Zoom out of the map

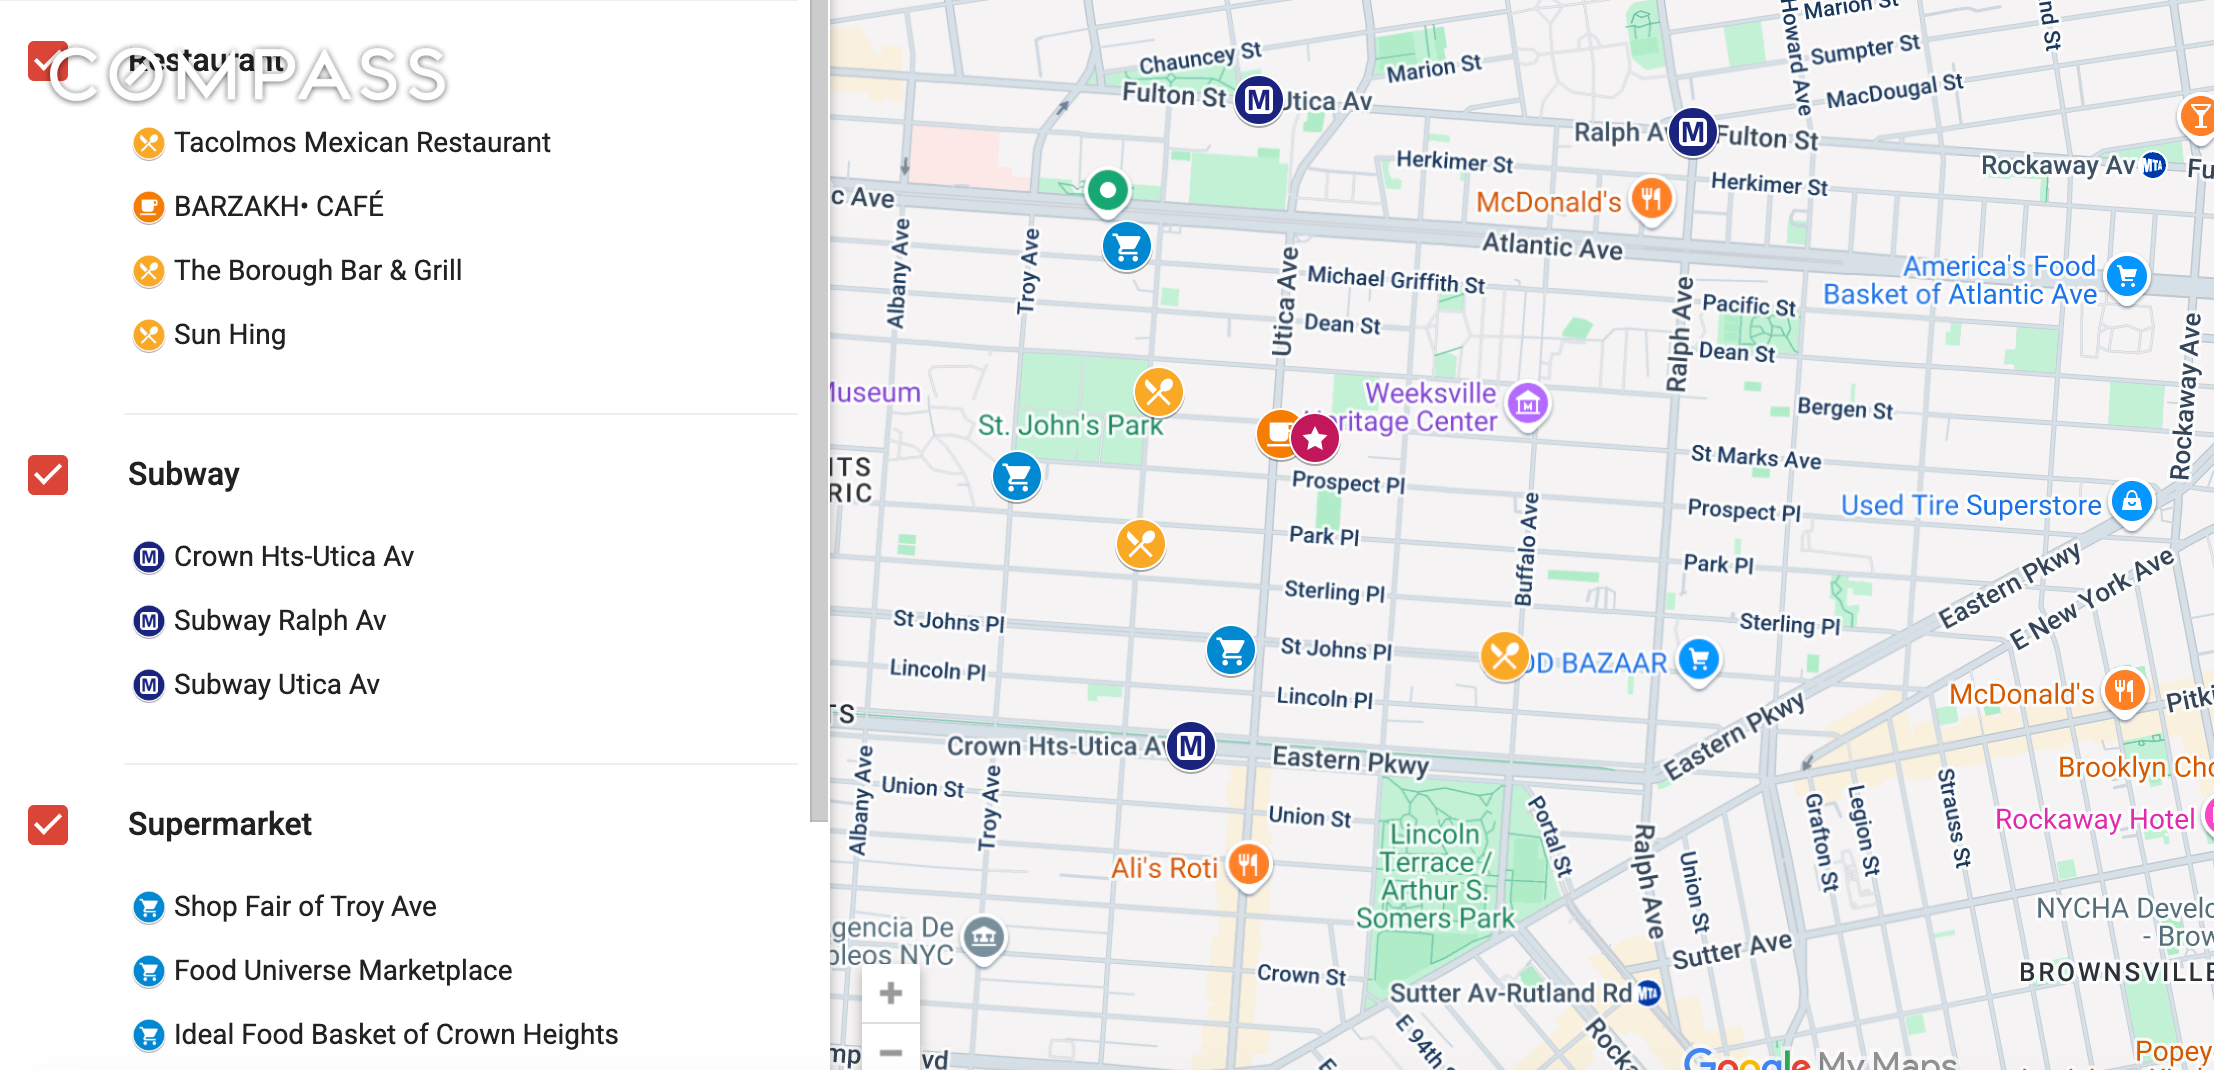(x=890, y=1051)
